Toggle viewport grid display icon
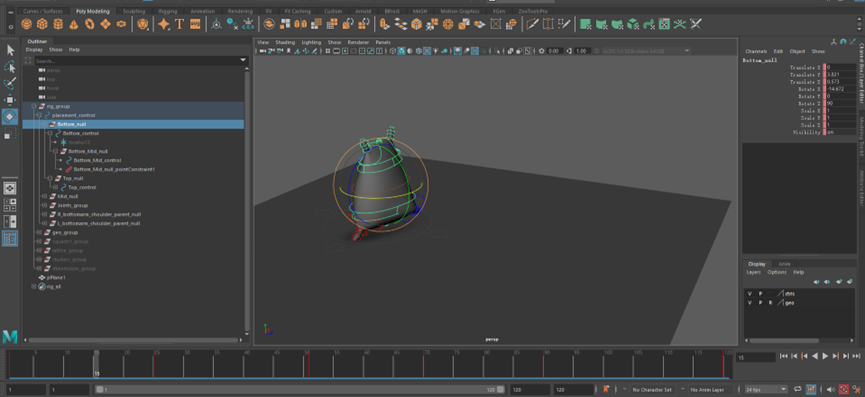The height and width of the screenshot is (397, 865). pos(328,51)
